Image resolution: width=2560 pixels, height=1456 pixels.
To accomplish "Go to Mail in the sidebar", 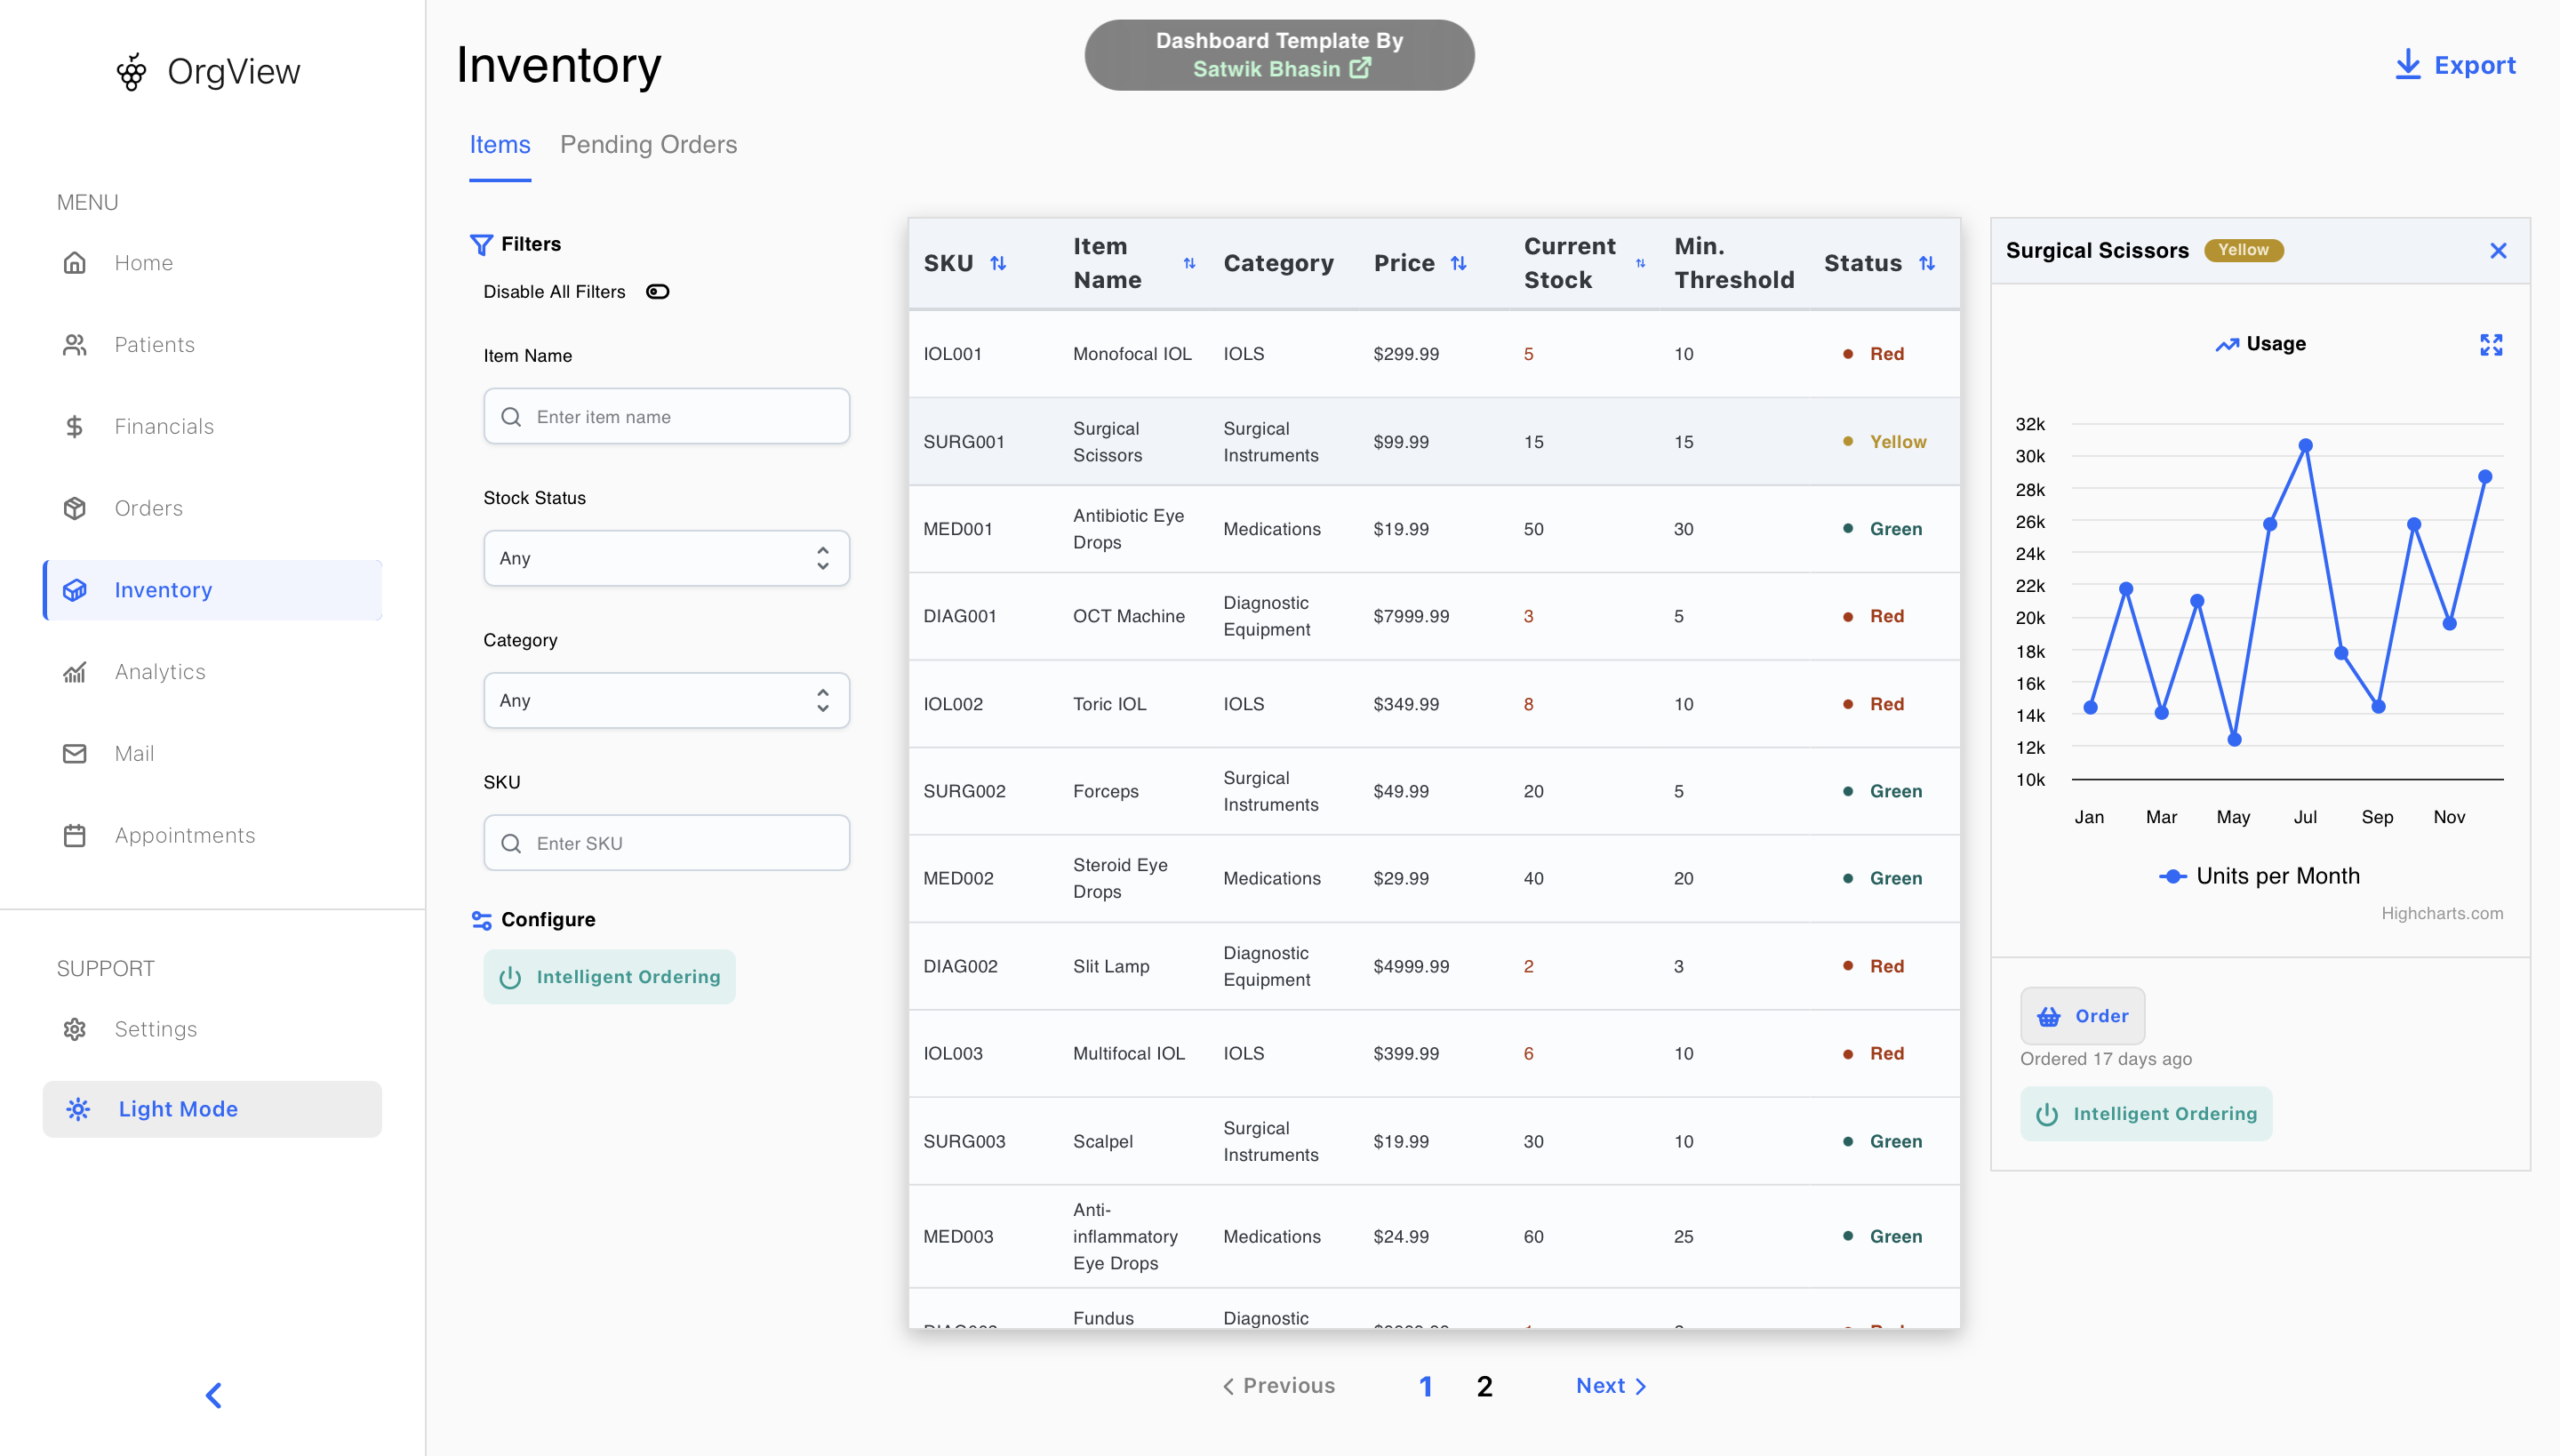I will click(134, 753).
